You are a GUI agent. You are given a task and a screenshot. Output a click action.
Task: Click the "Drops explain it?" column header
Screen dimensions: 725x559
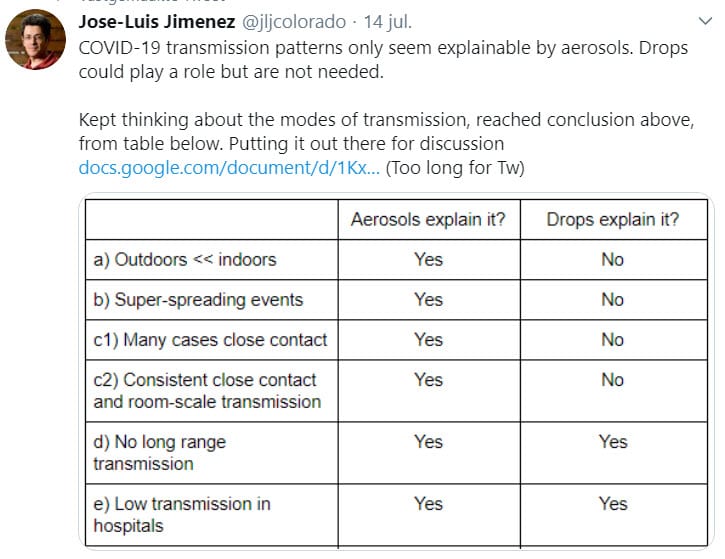(613, 219)
